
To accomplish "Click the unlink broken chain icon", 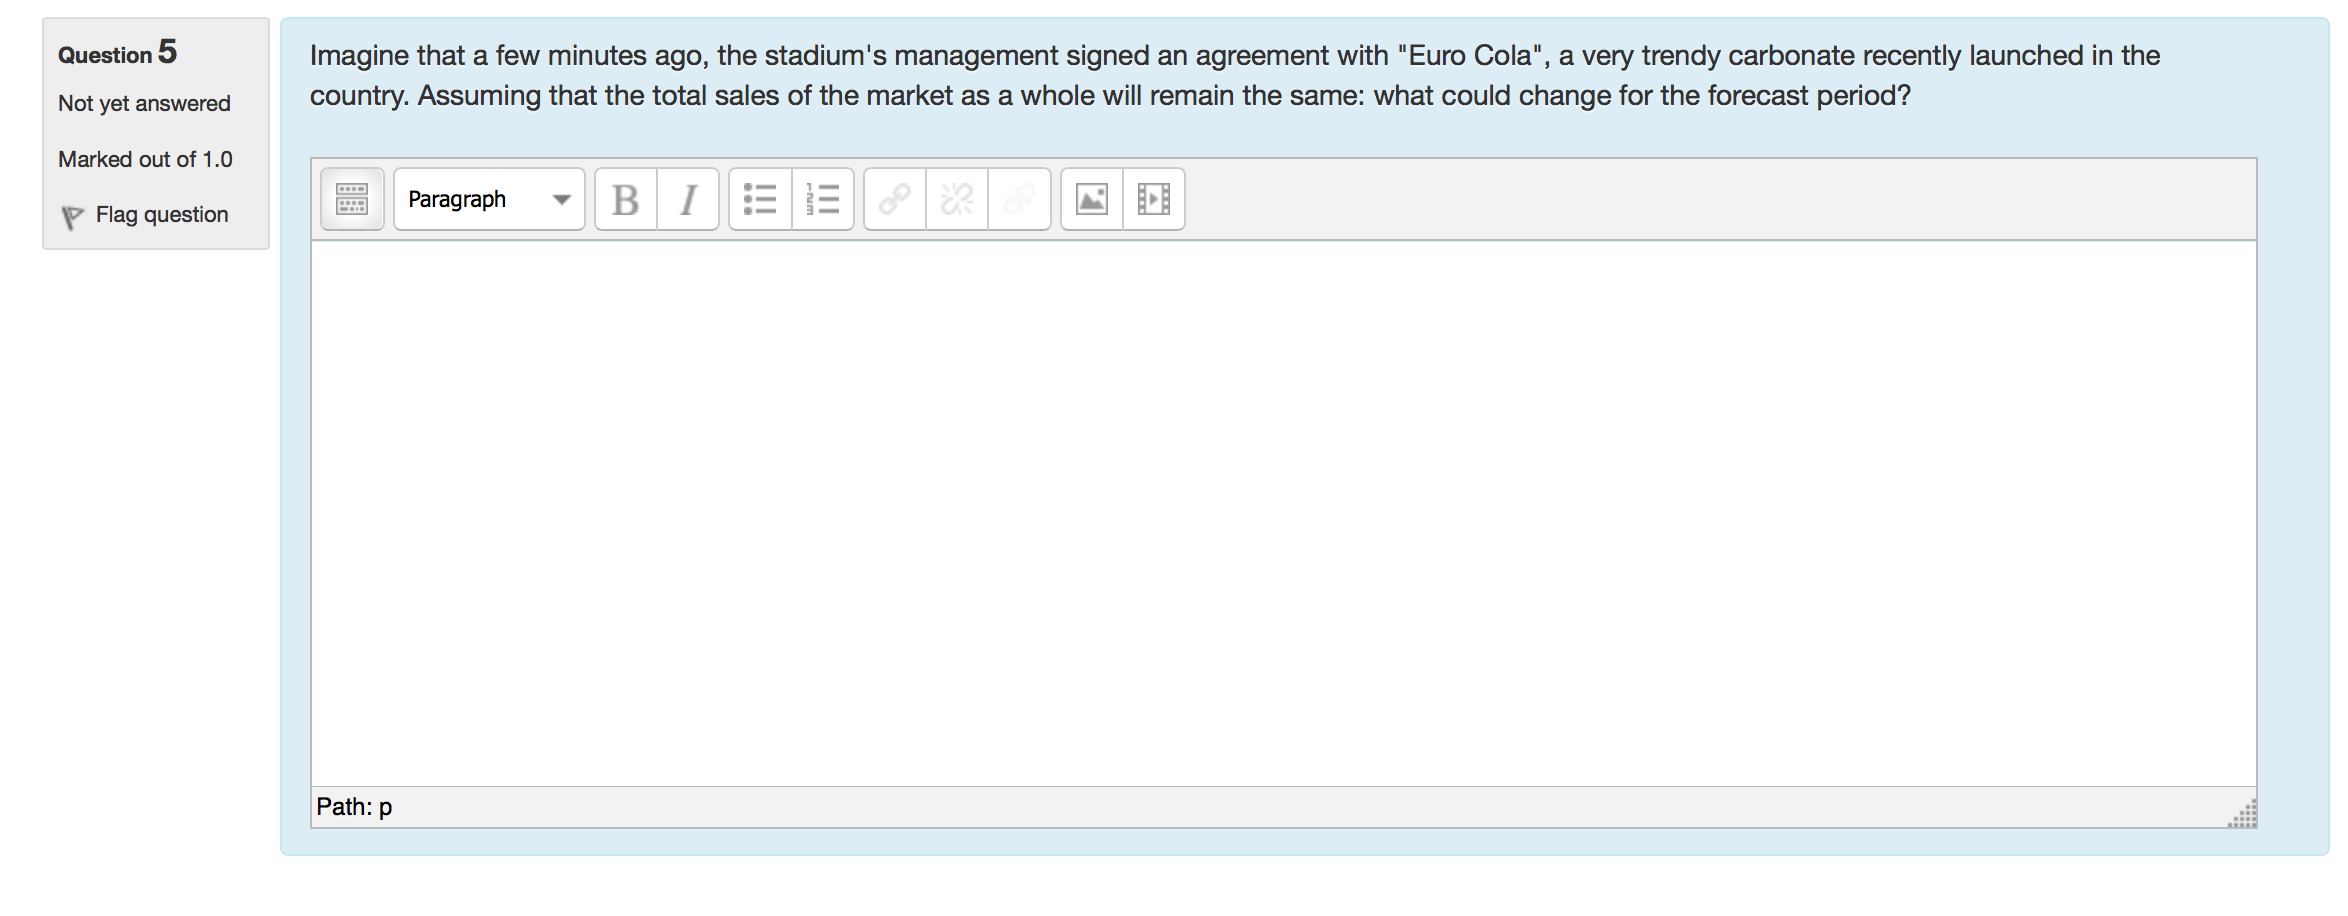I will tap(957, 199).
